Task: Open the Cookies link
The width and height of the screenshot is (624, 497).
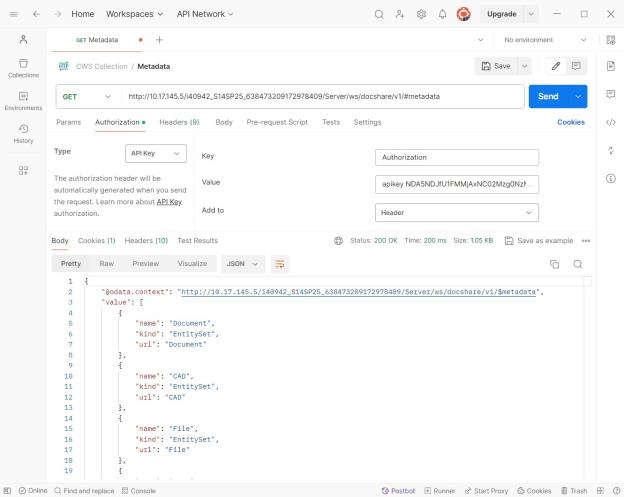Action: pyautogui.click(x=571, y=122)
